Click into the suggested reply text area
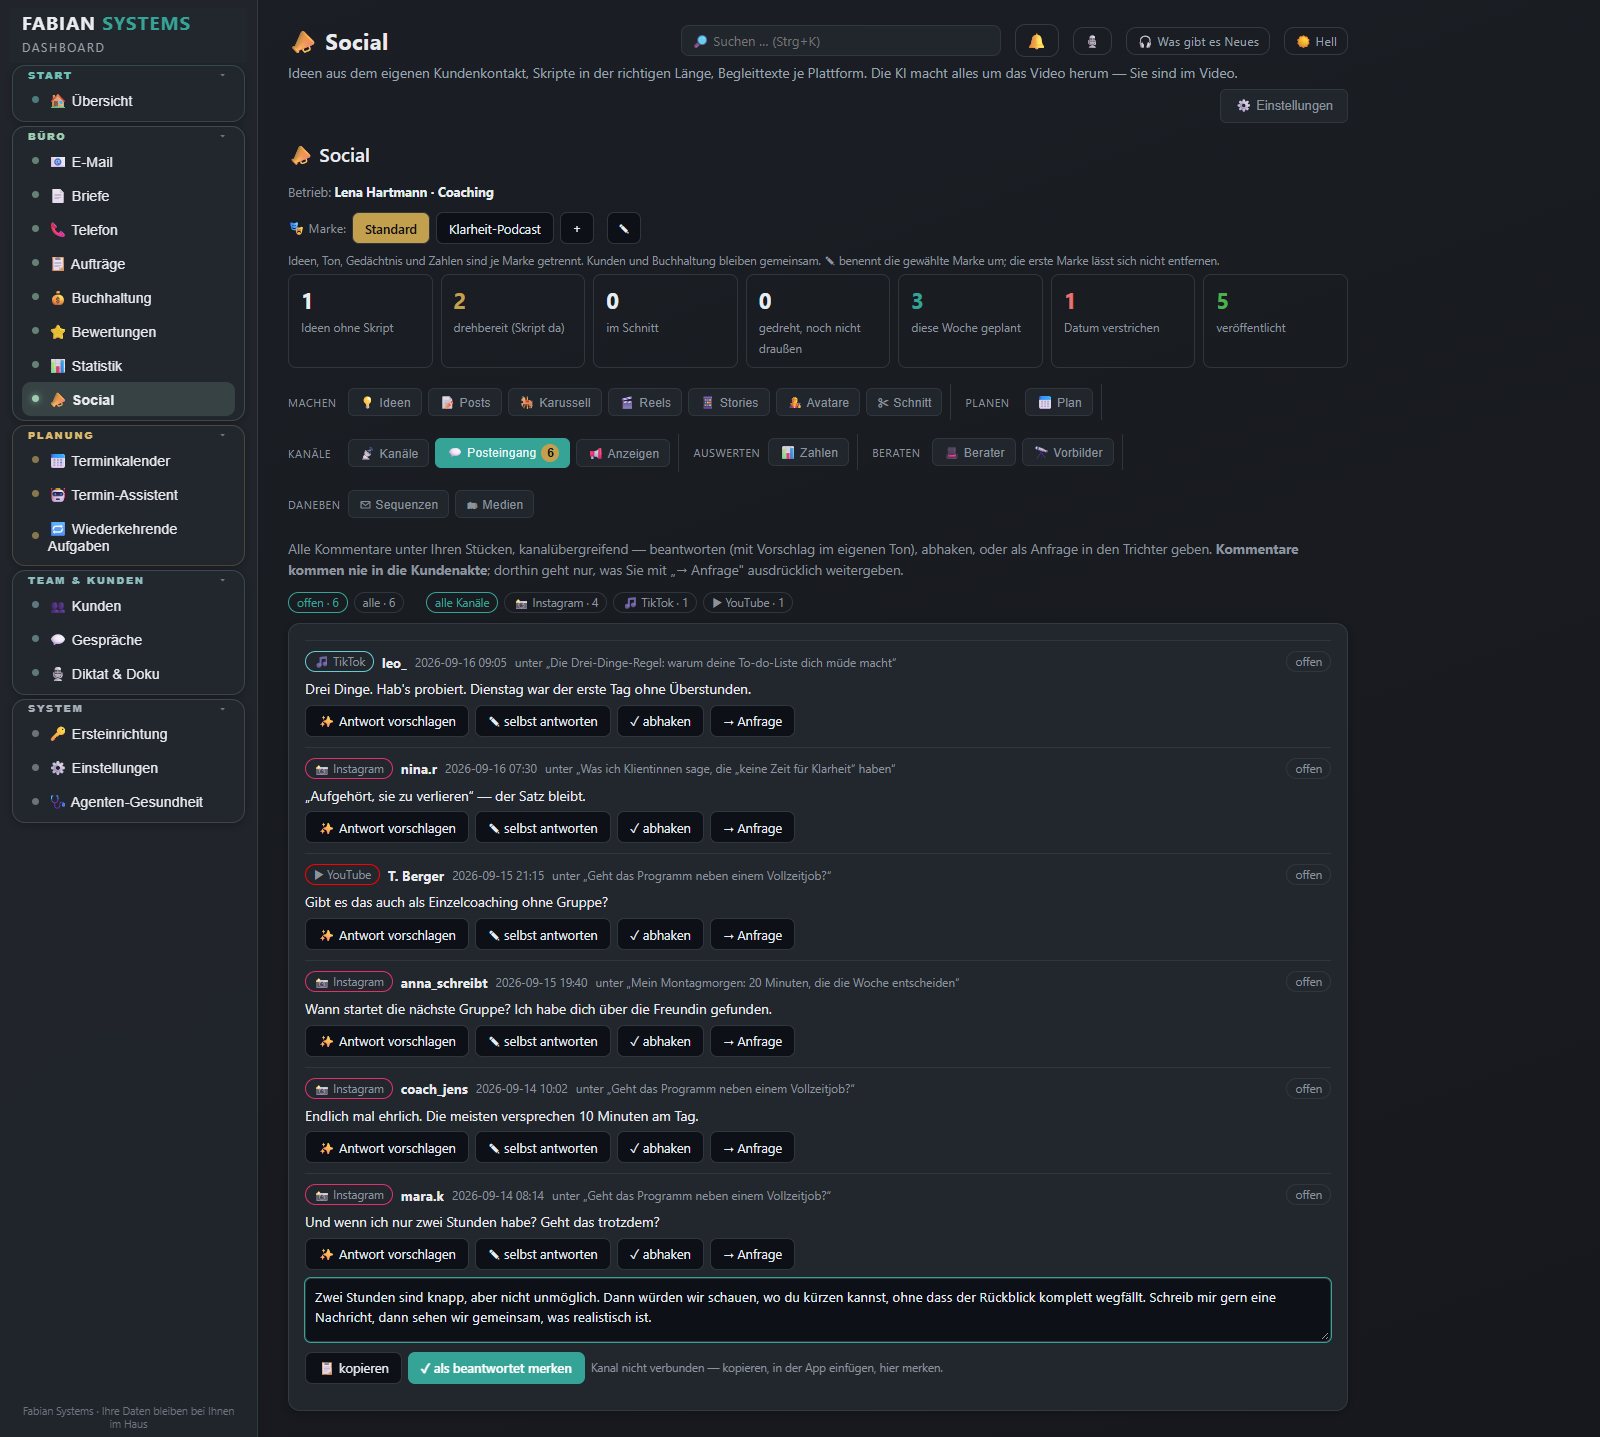Image resolution: width=1600 pixels, height=1437 pixels. point(818,1309)
